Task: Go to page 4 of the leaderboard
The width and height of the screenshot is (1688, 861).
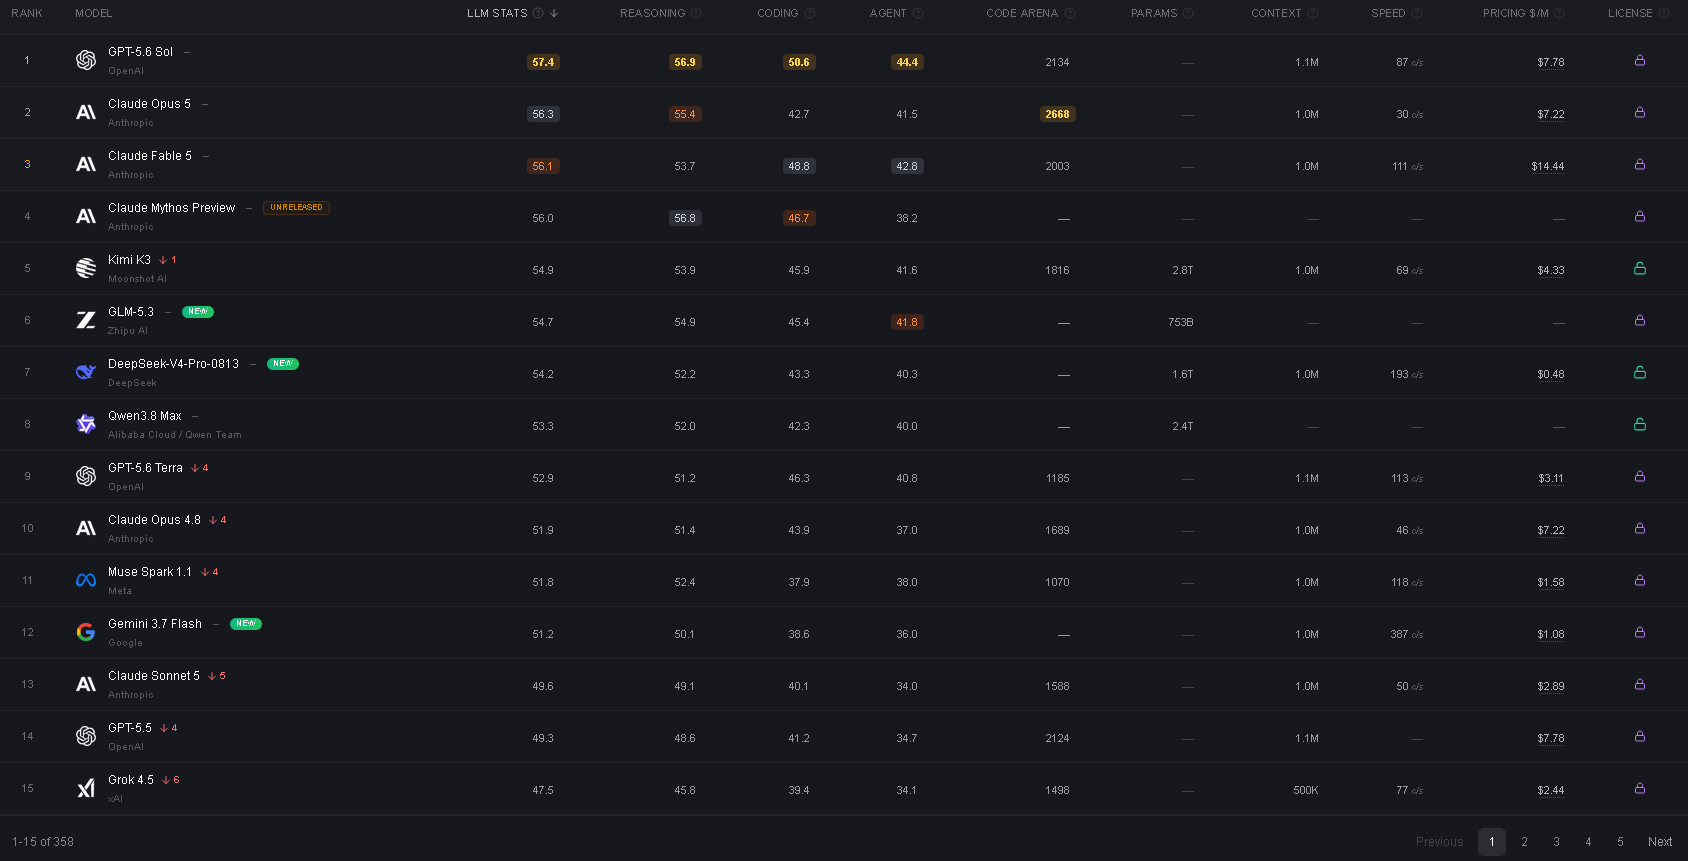Action: [1588, 842]
